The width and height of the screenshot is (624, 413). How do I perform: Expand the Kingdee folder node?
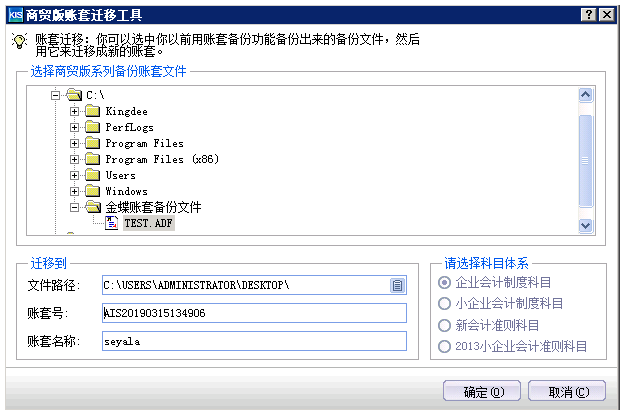click(74, 111)
